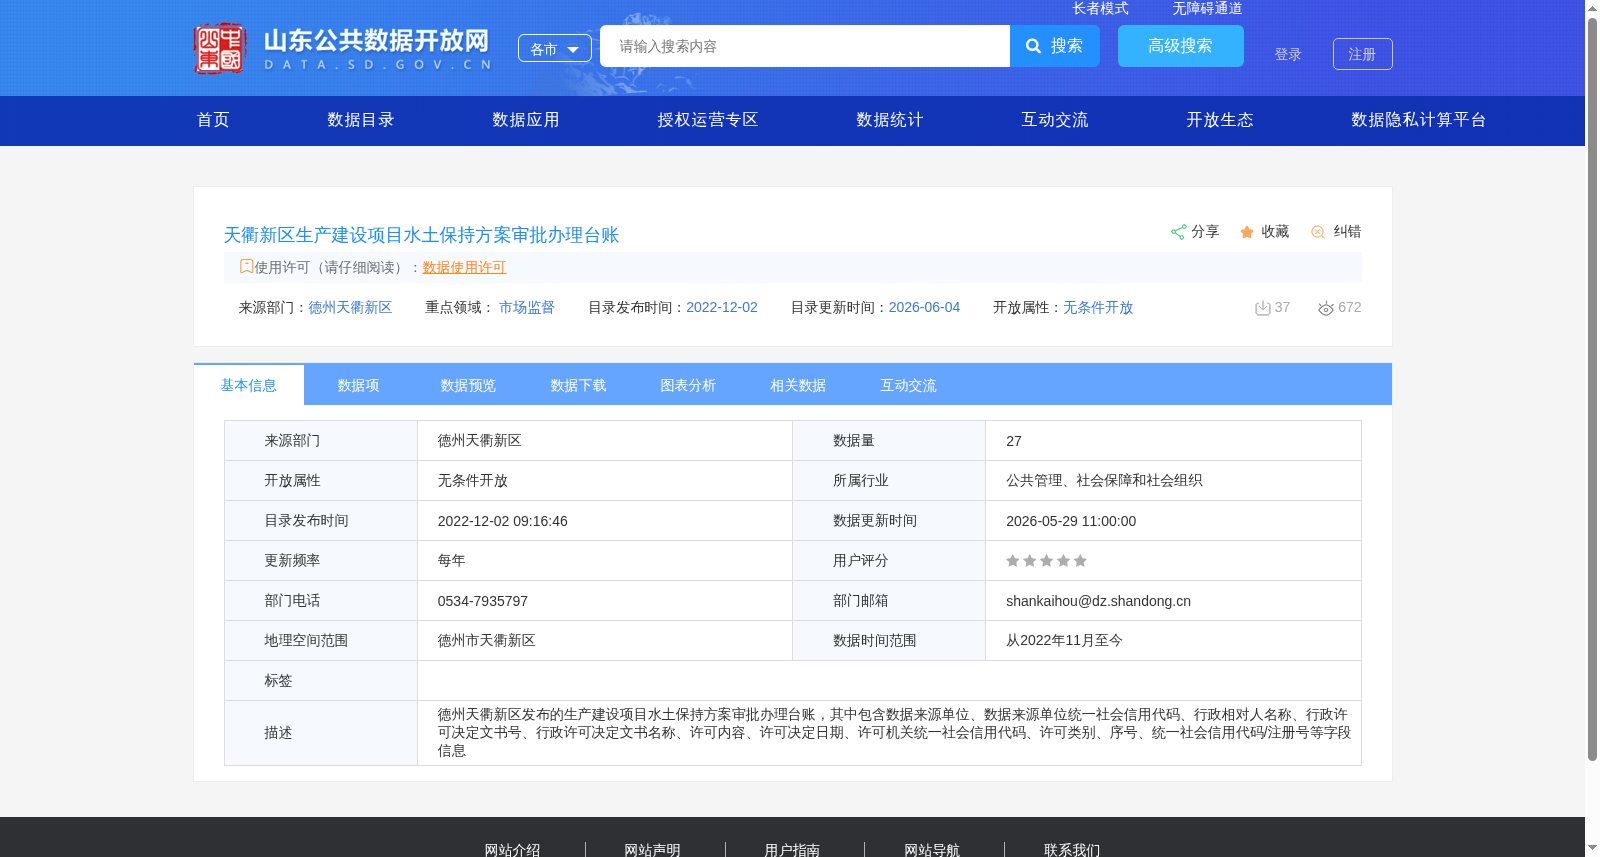1600x857 pixels.
Task: Switch to the 互动交流 tab in dataset tabs
Action: [x=909, y=385]
